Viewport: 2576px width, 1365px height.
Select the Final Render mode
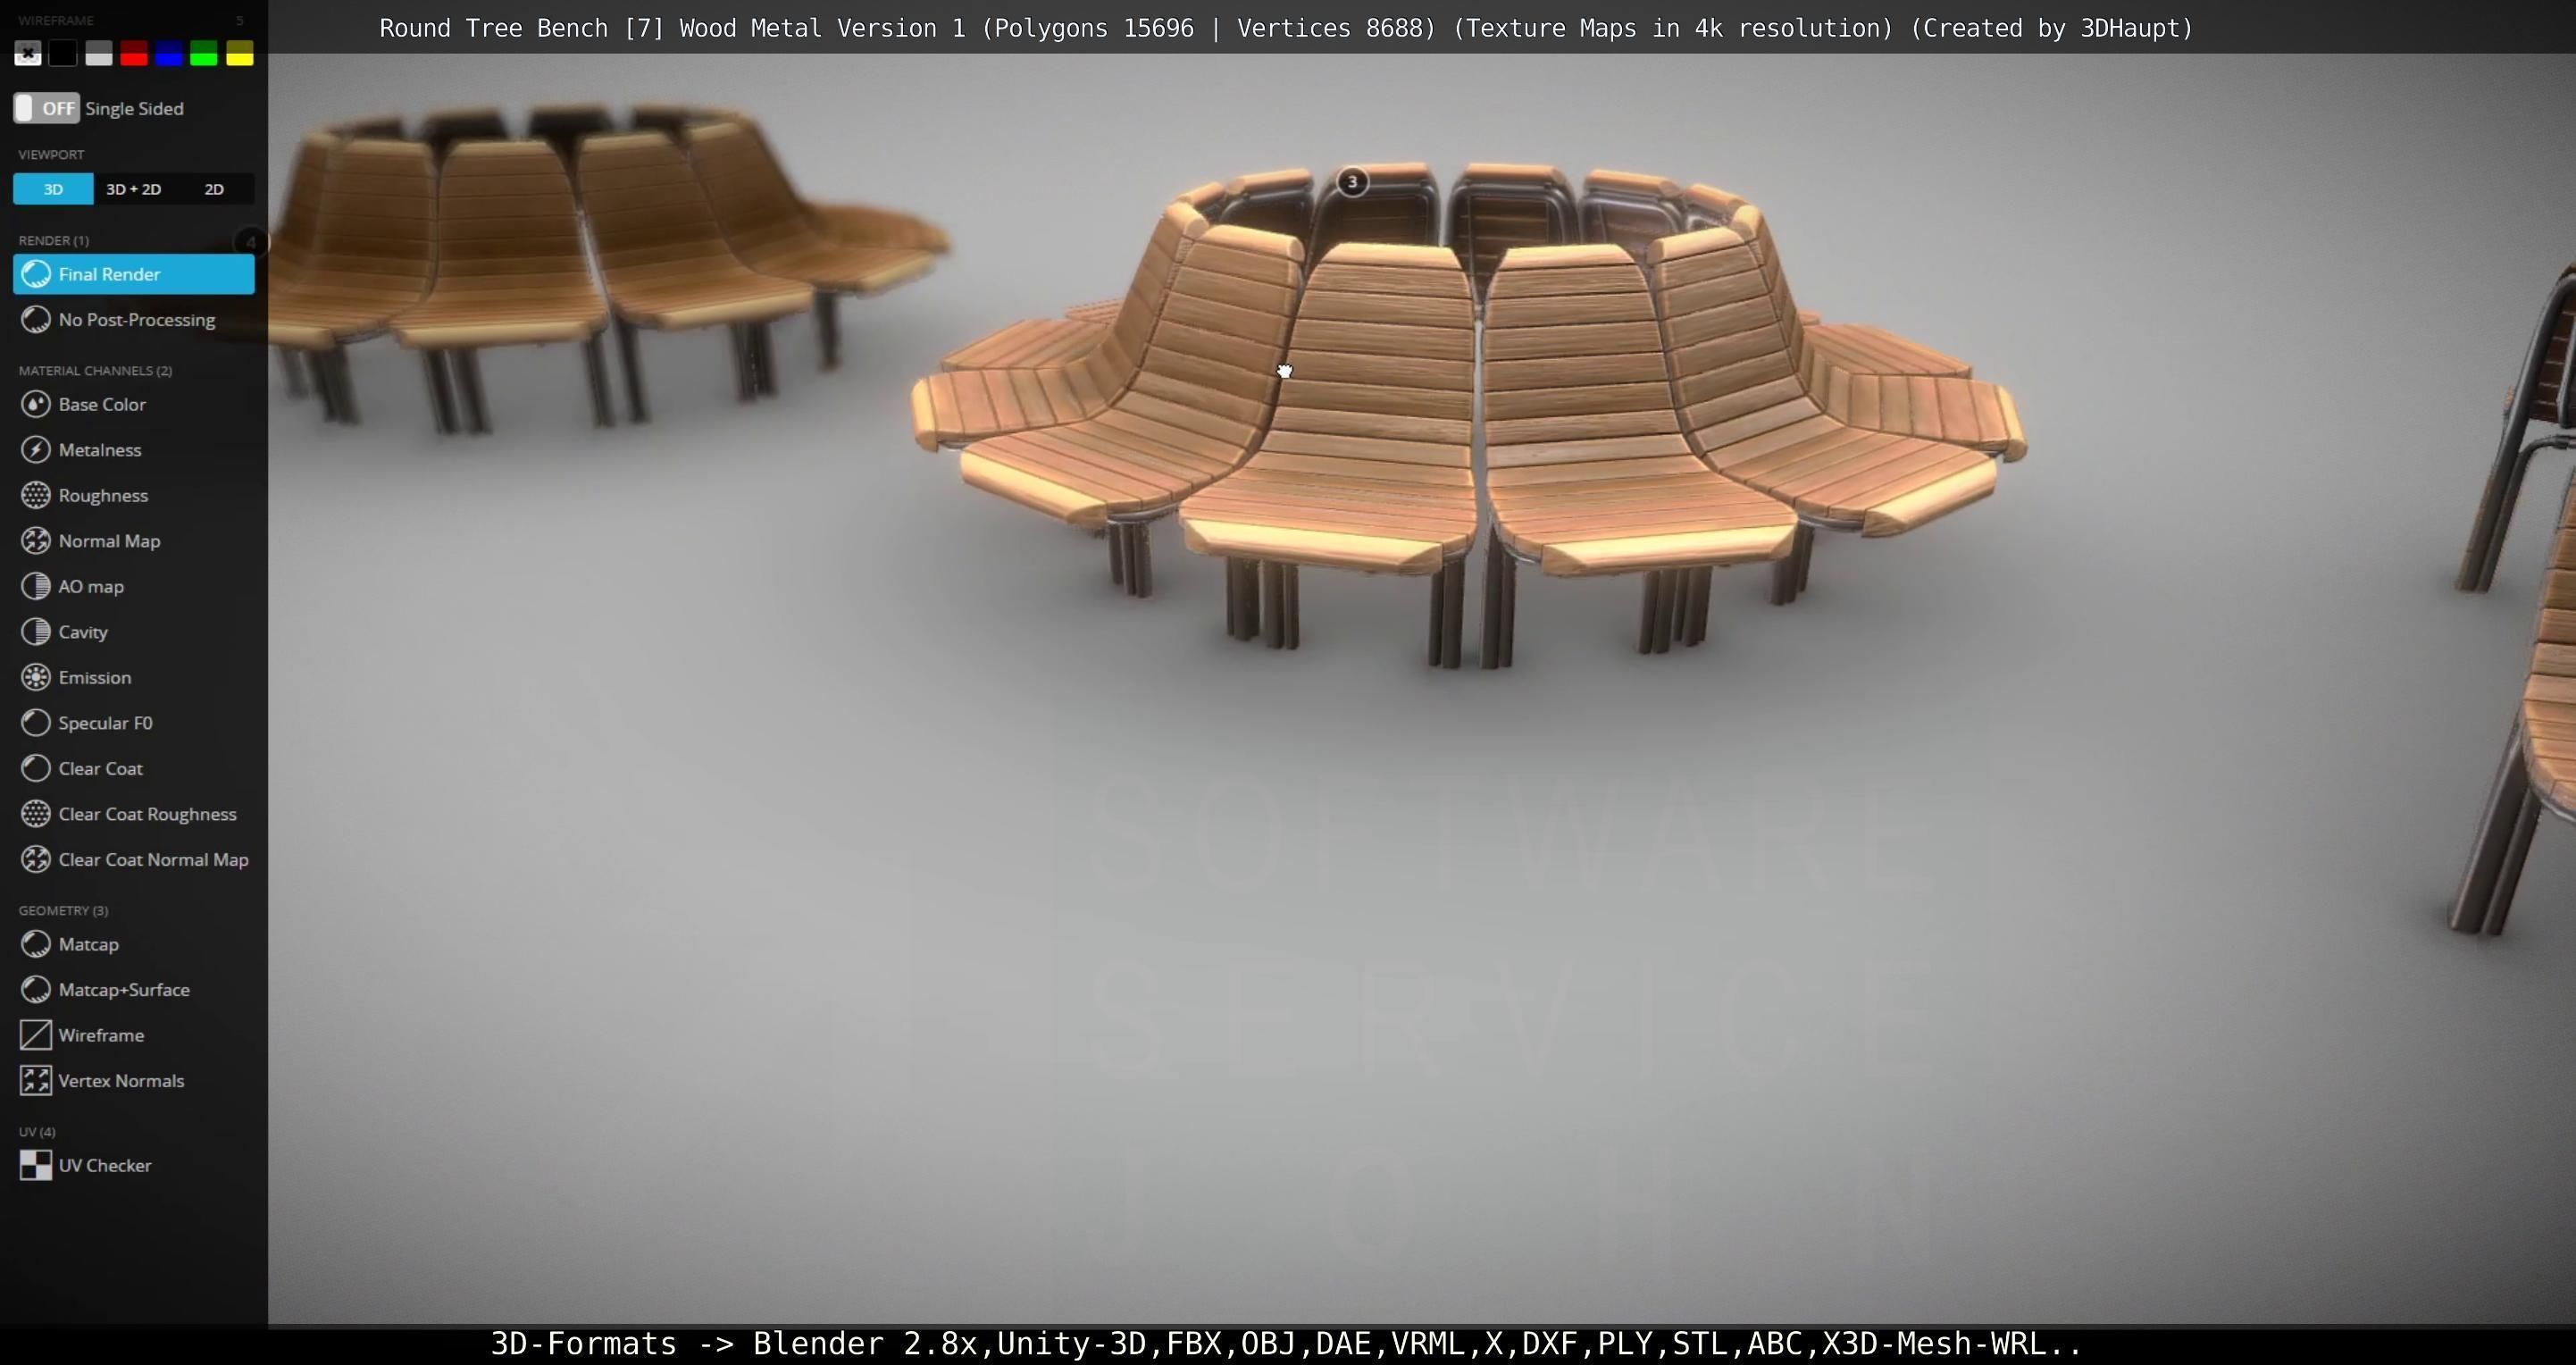coord(134,274)
